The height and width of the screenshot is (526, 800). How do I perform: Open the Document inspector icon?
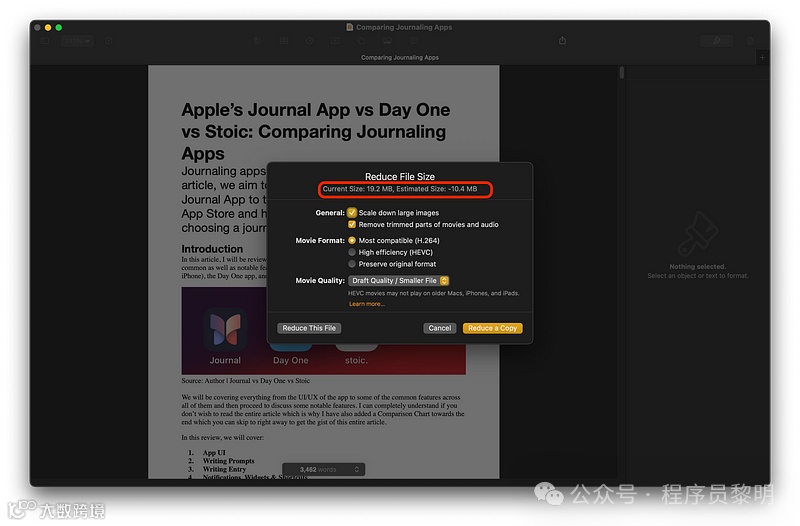(x=750, y=41)
